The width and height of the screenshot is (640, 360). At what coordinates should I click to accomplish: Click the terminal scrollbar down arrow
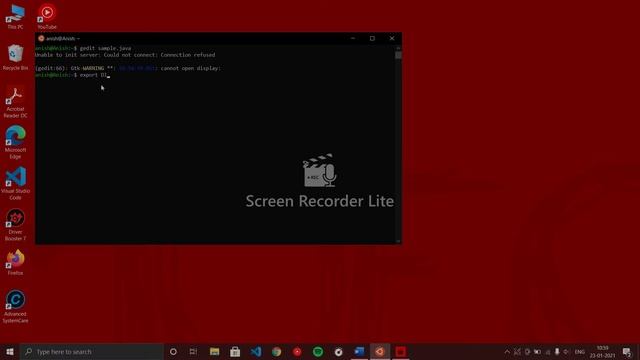[x=398, y=241]
